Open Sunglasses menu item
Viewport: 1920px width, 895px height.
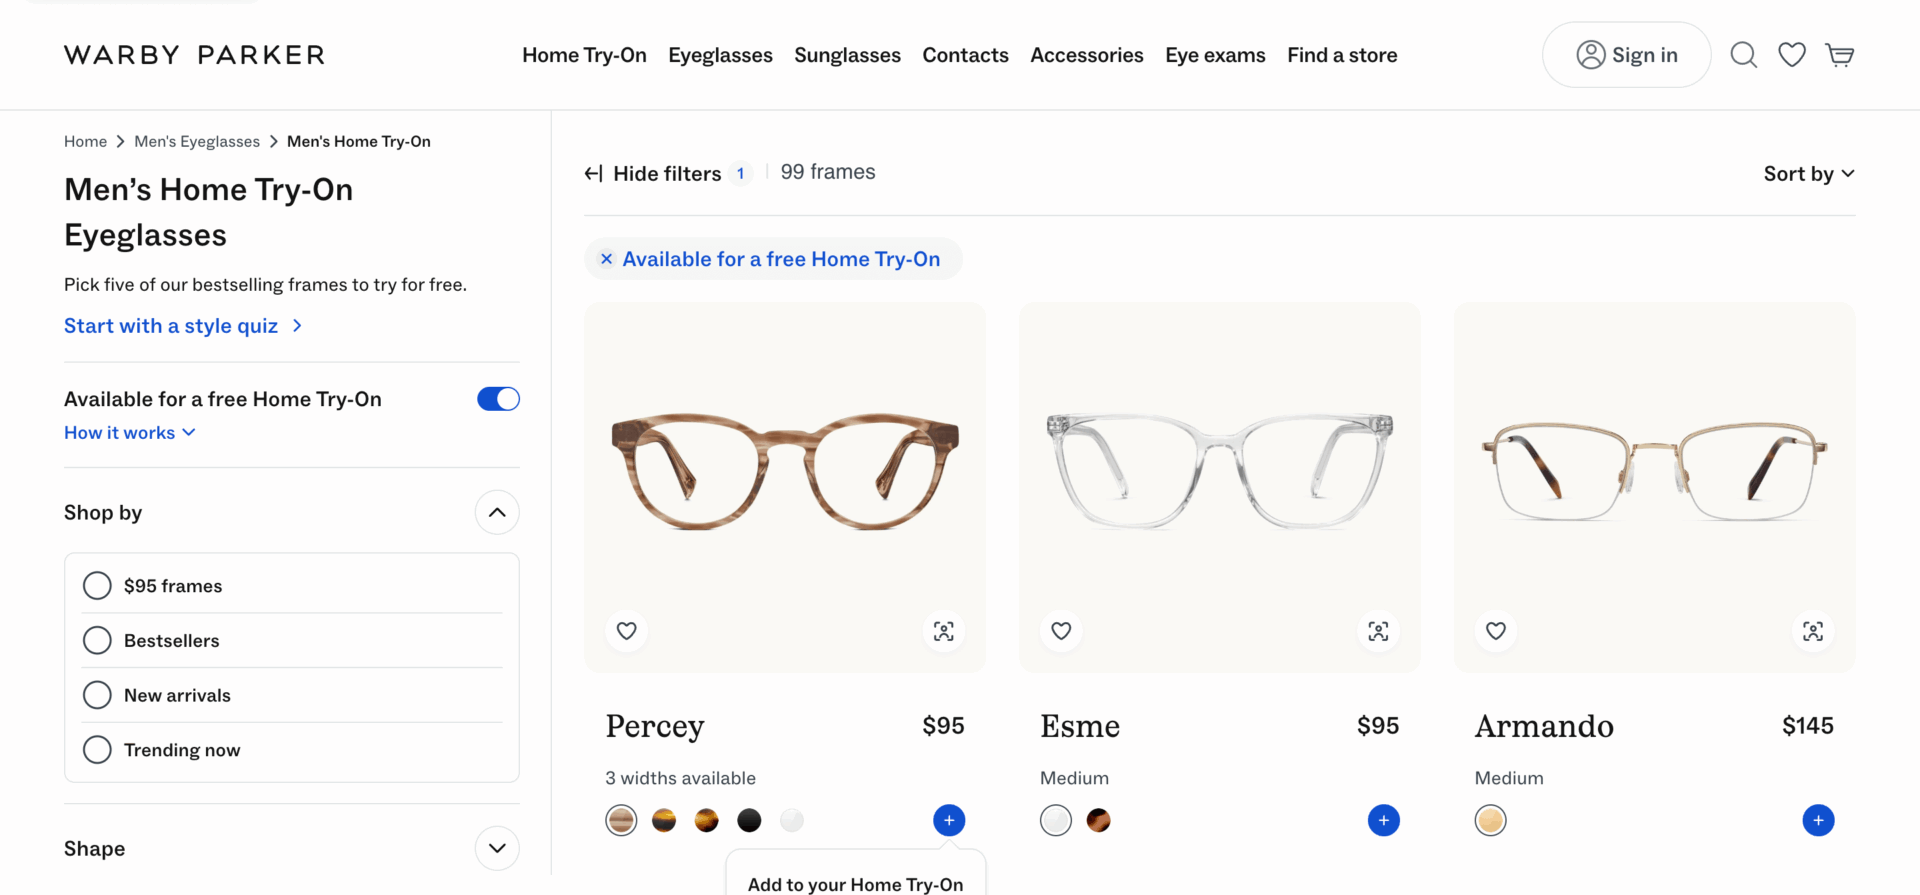click(x=847, y=55)
